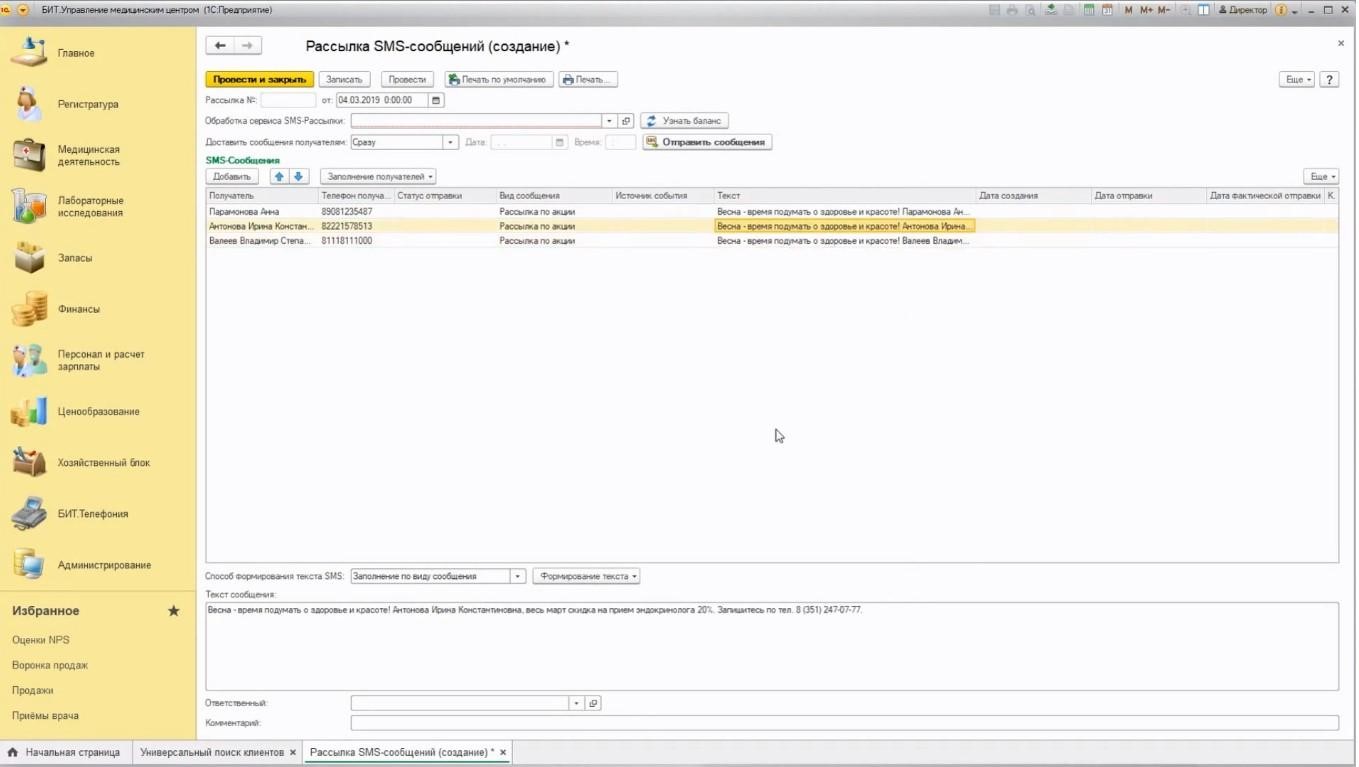Viewport: 1359px width, 767px height.
Task: Move selected row down with blue arrow
Action: tap(298, 176)
